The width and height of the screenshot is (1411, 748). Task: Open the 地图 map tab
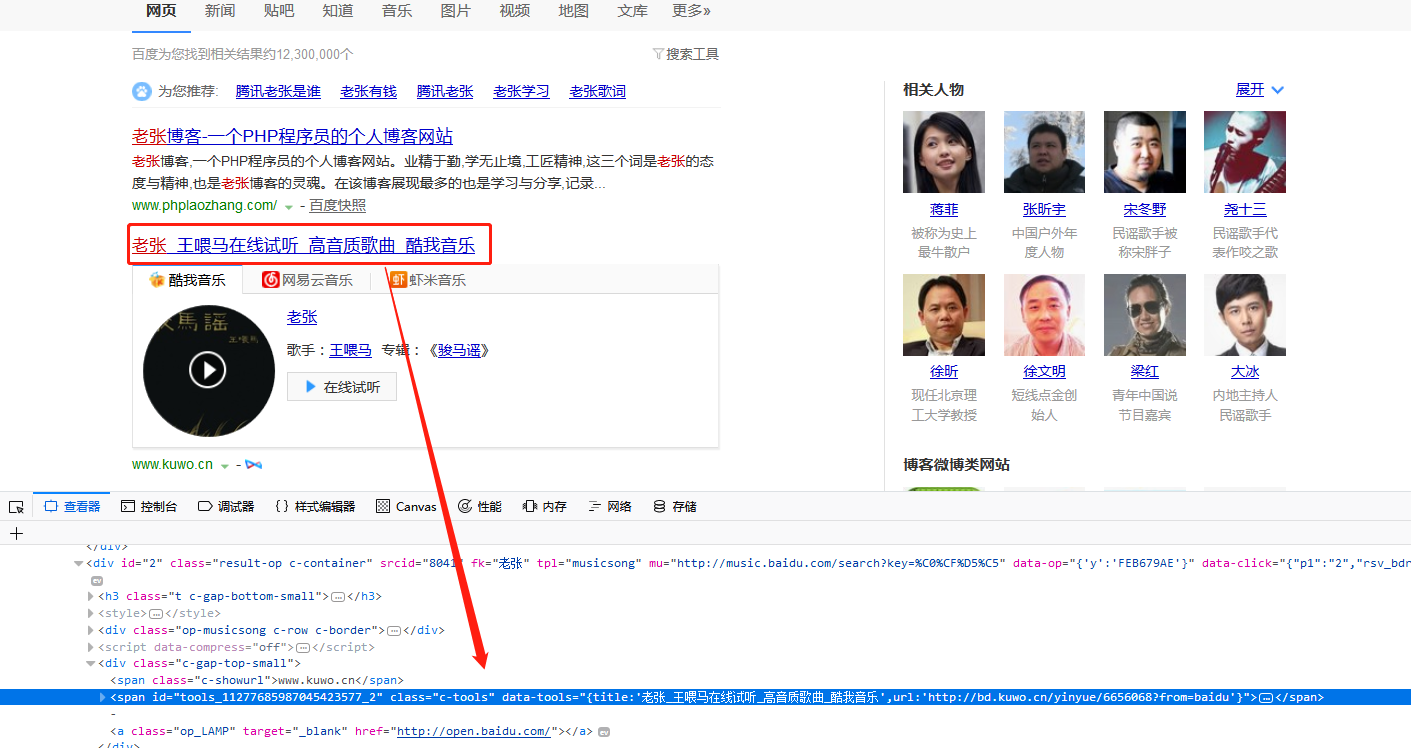(x=574, y=11)
